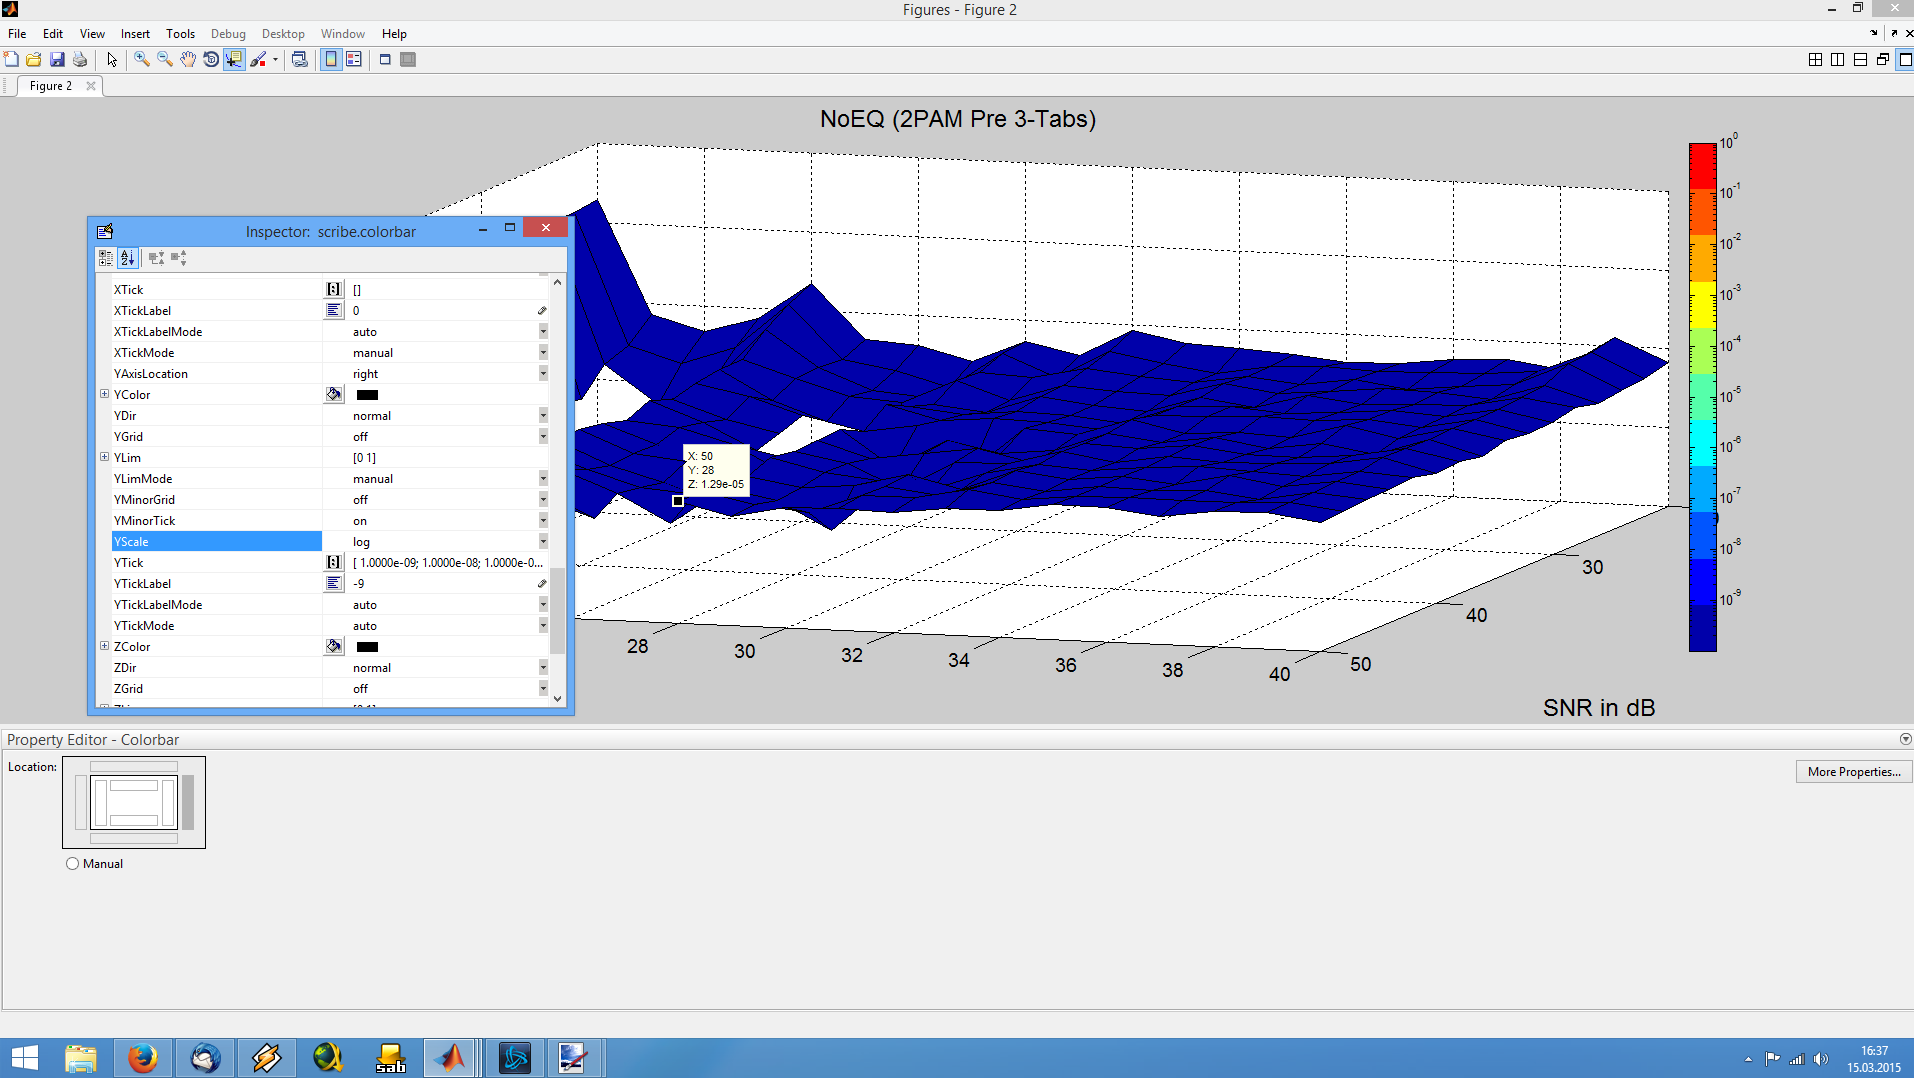The height and width of the screenshot is (1078, 1914).
Task: Sort inspector properties alphabetically
Action: (127, 258)
